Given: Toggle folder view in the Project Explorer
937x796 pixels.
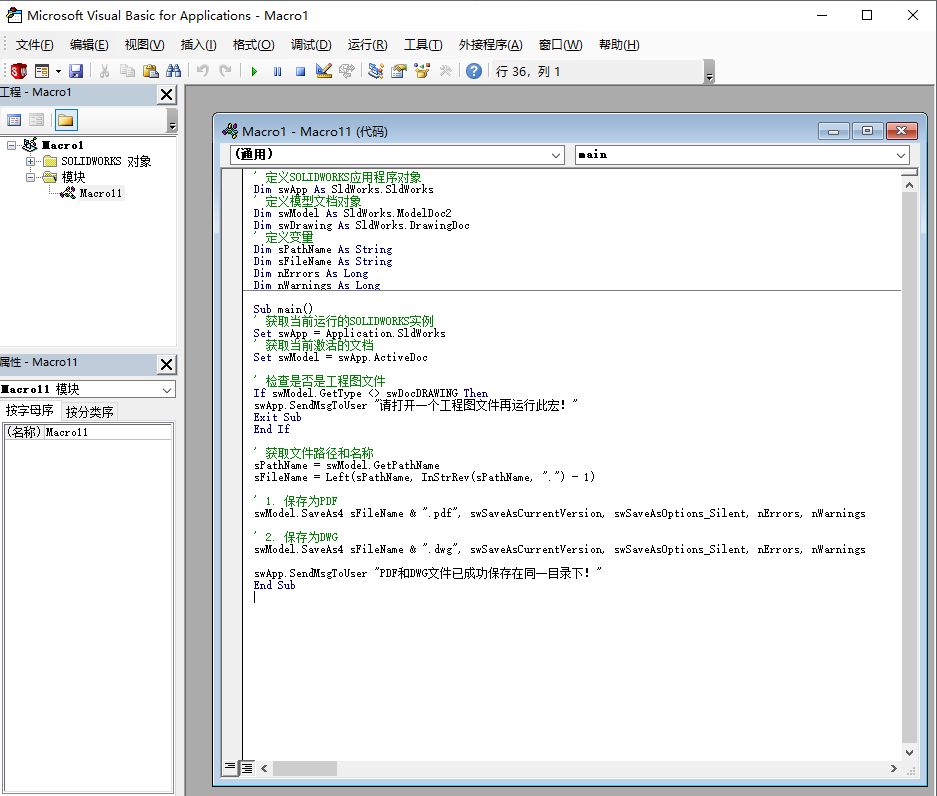Looking at the screenshot, I should point(66,119).
